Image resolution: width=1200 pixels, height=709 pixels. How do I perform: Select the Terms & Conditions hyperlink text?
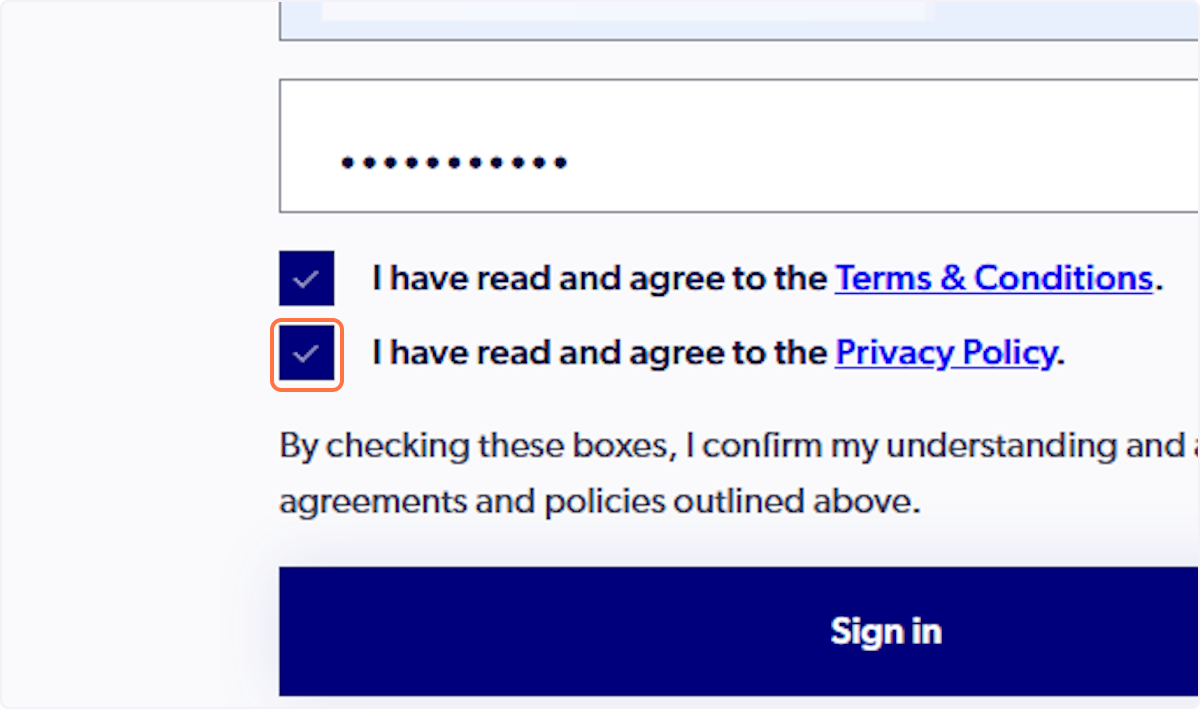point(994,278)
